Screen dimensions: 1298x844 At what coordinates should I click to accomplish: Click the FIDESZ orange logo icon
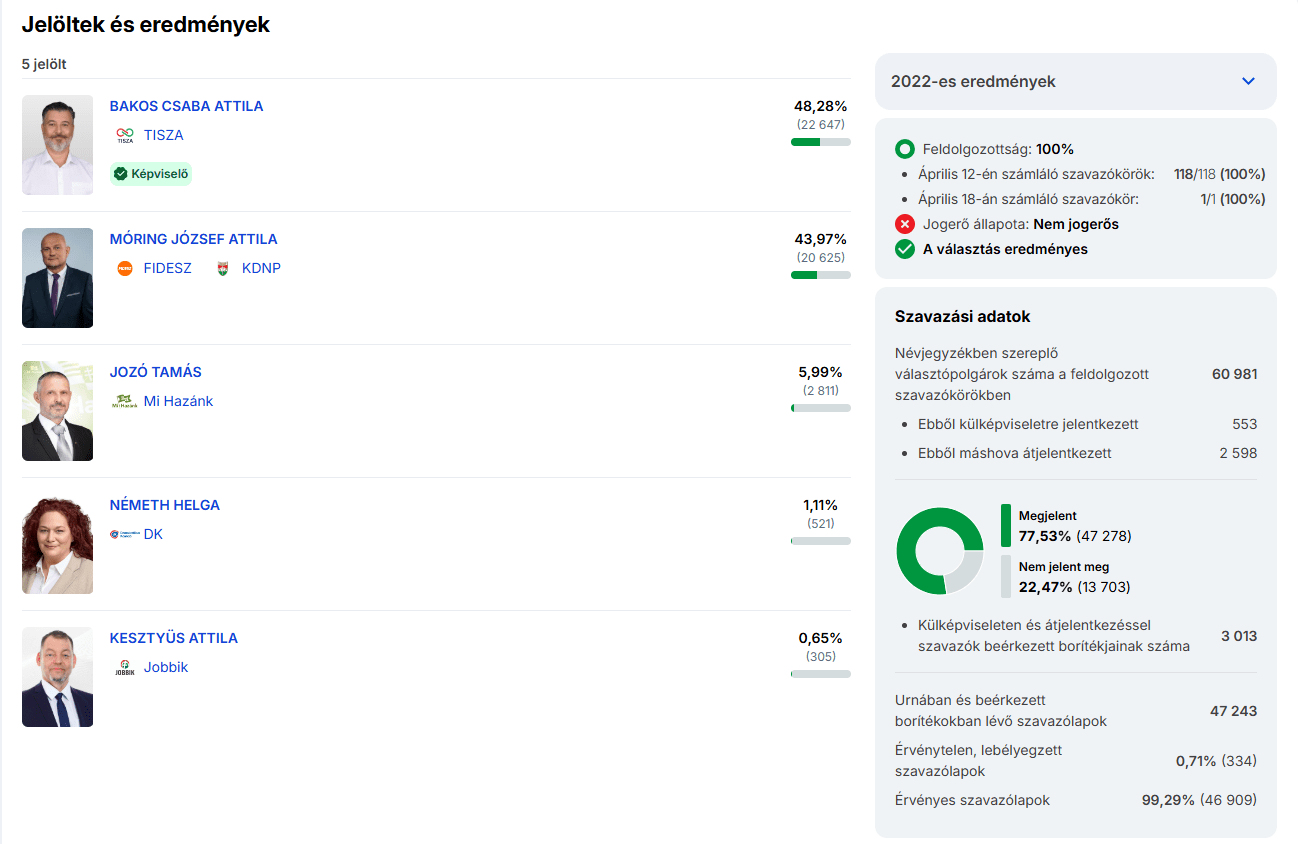click(x=124, y=269)
